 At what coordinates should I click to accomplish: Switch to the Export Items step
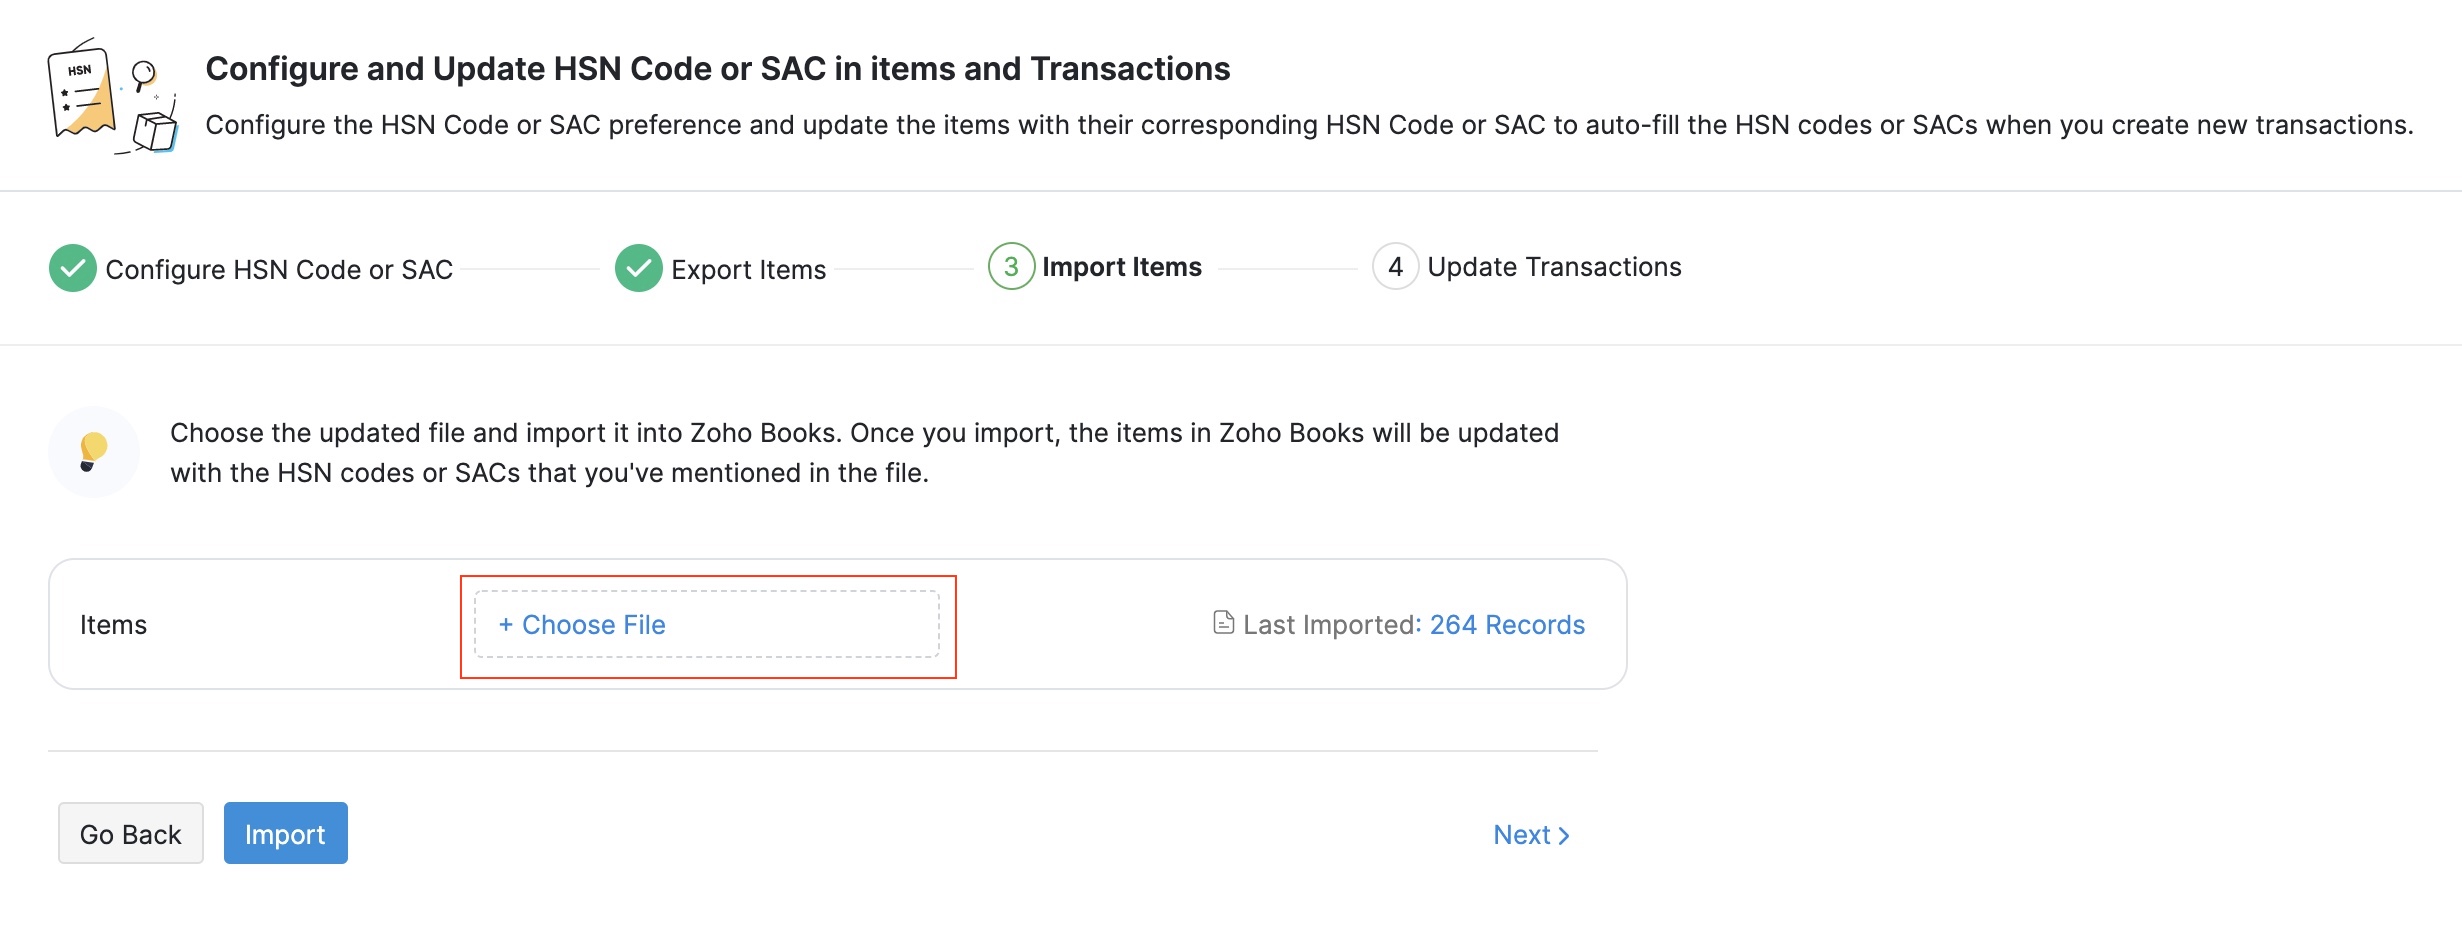(x=748, y=269)
